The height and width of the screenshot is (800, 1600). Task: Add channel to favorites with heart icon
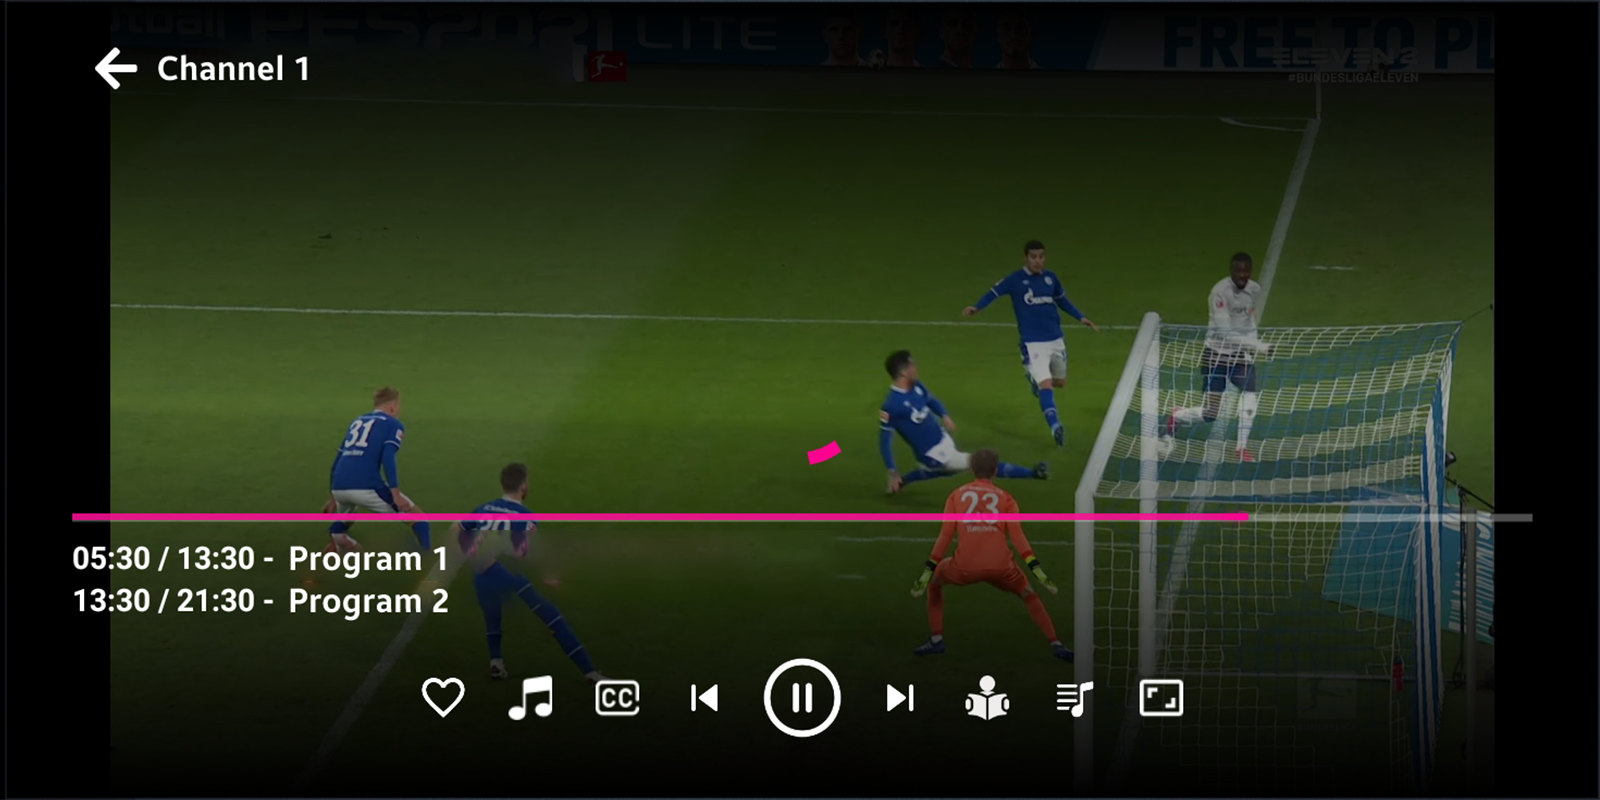click(x=443, y=698)
